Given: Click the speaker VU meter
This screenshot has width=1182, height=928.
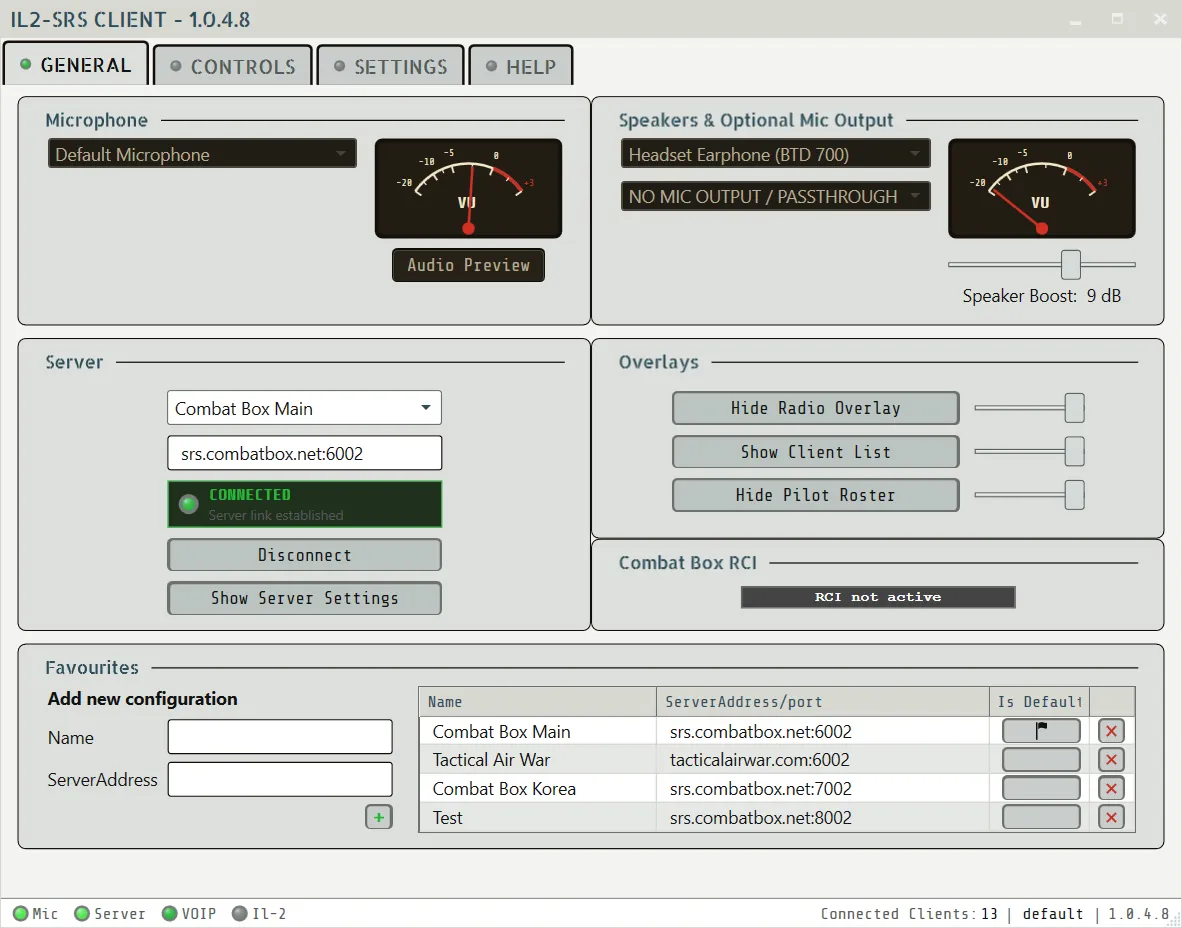Looking at the screenshot, I should 1041,188.
